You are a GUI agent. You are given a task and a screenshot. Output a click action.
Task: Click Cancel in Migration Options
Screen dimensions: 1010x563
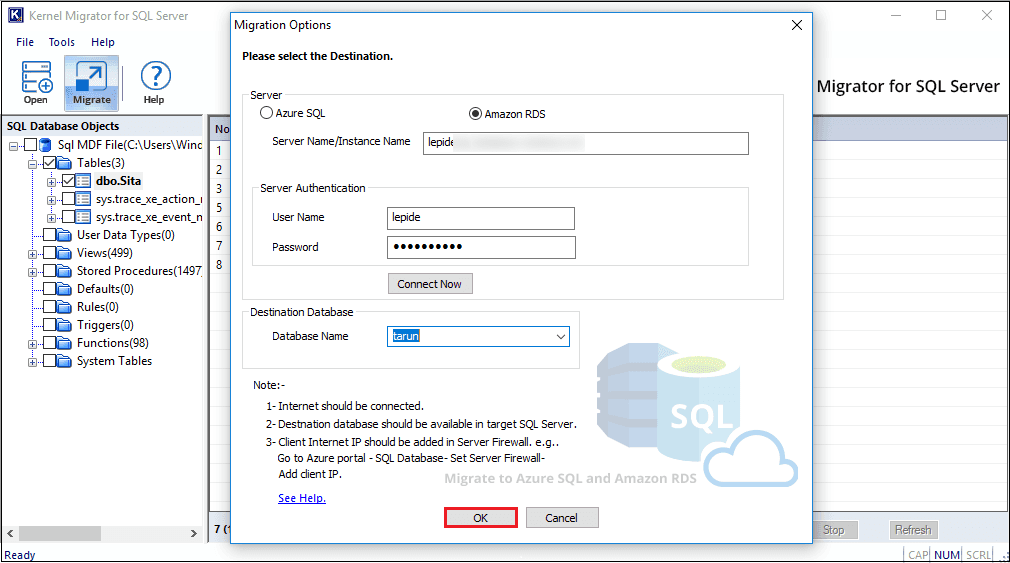pos(562,518)
